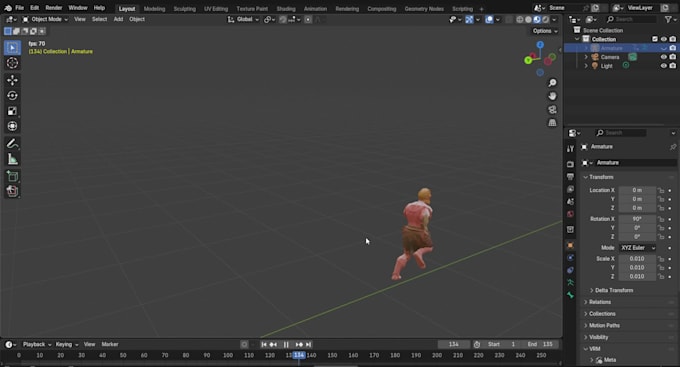Click the filter icon in outliner
The height and width of the screenshot is (367, 680).
[668, 20]
